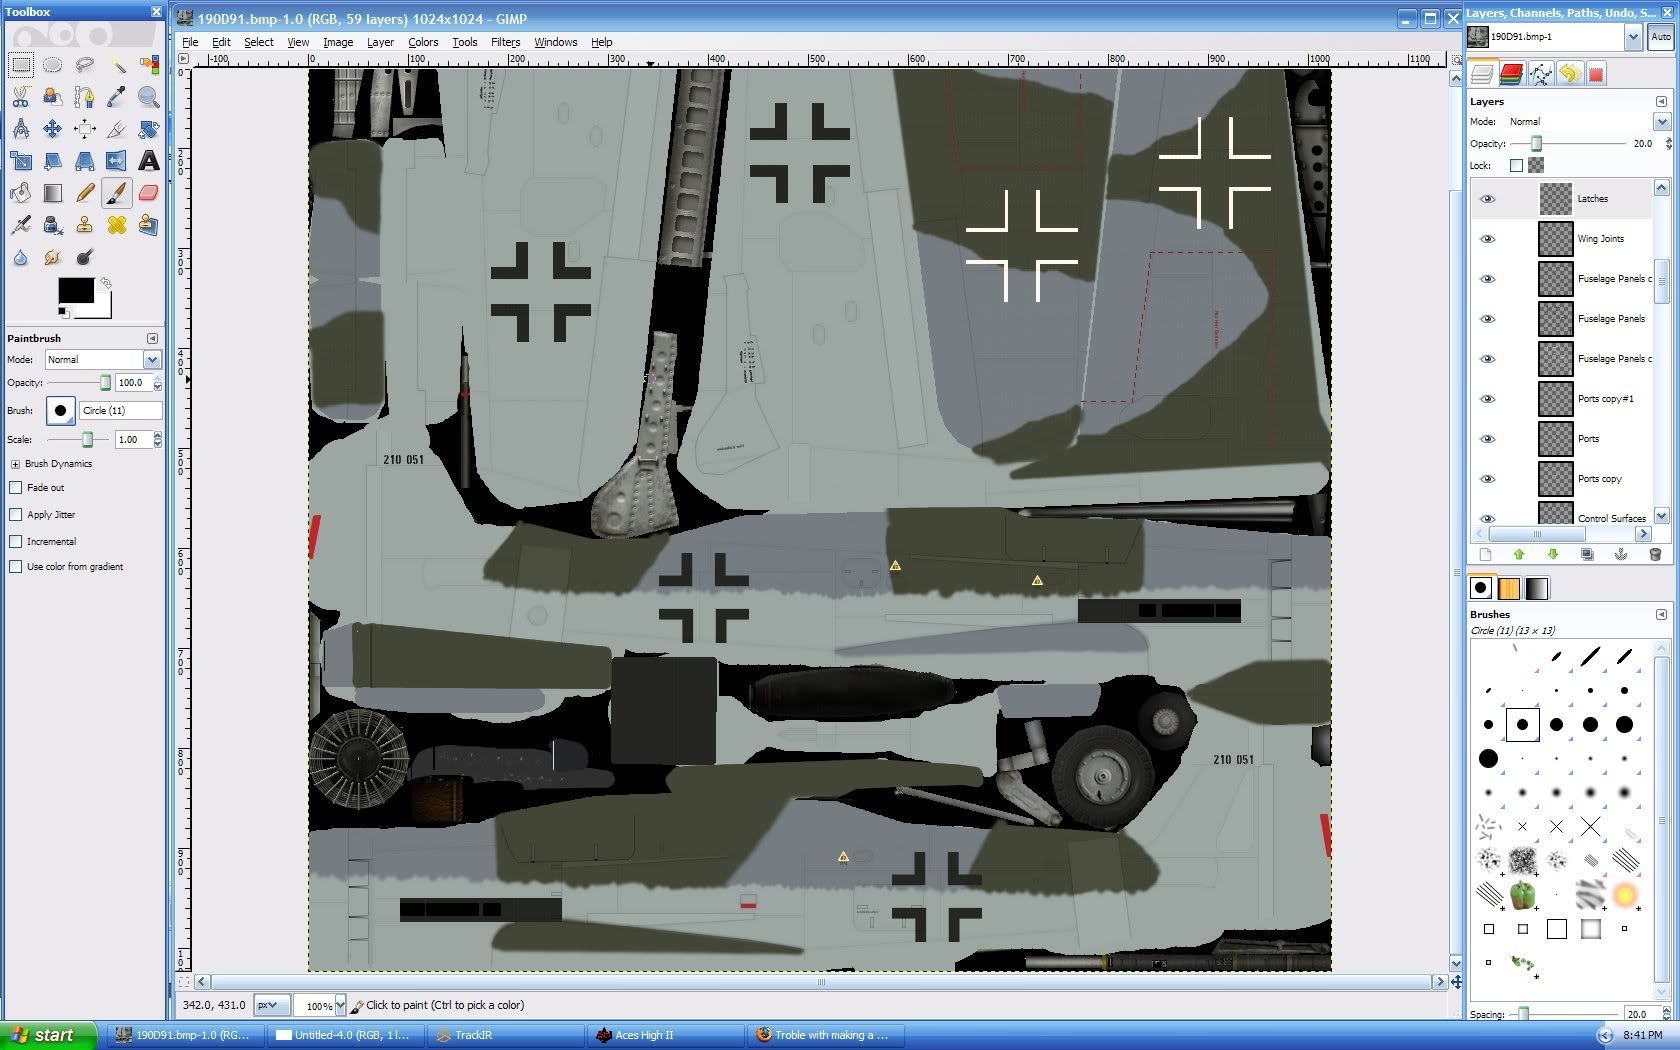Open the Colors menu
This screenshot has width=1680, height=1050.
click(x=423, y=42)
